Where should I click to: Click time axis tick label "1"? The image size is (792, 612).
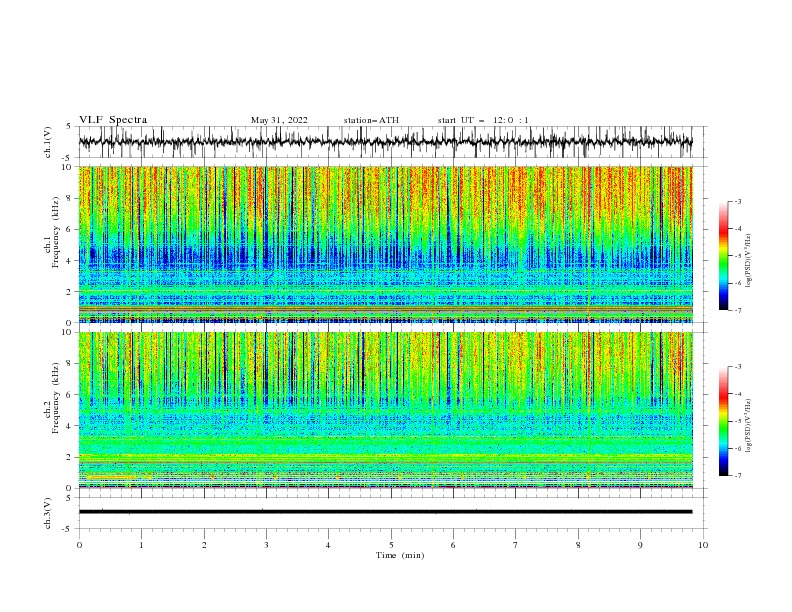click(141, 545)
